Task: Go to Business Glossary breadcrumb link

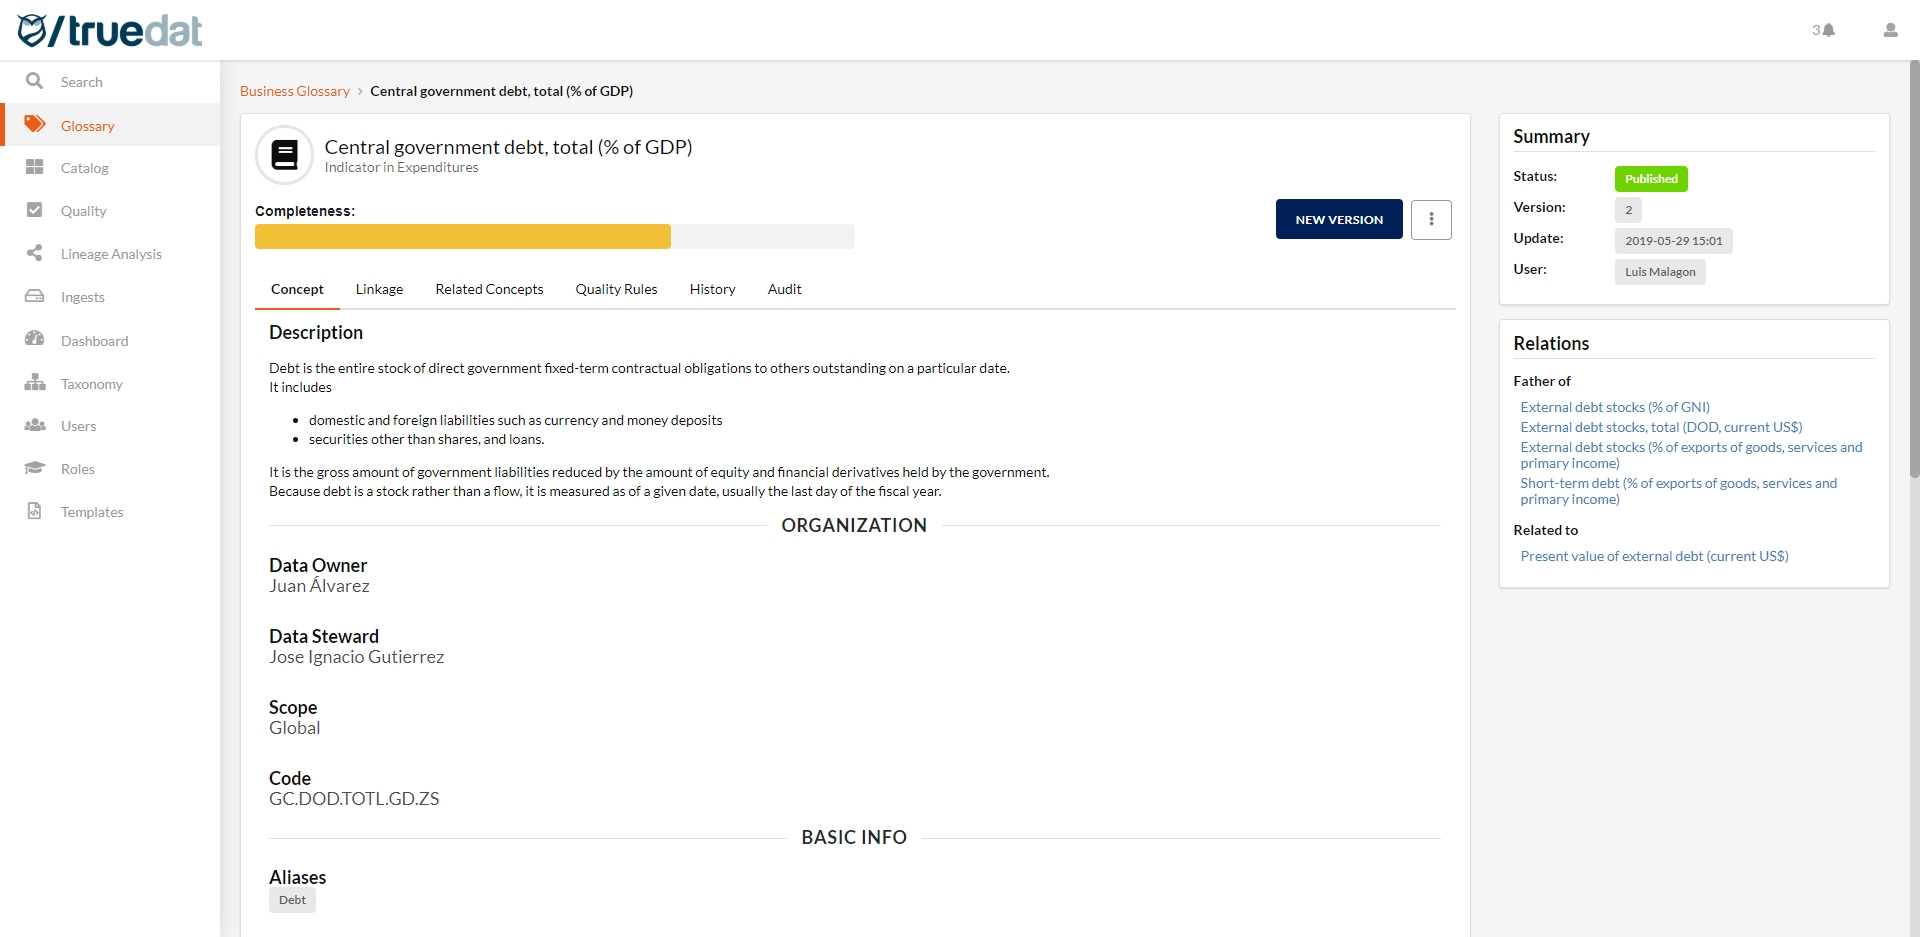Action: [294, 91]
